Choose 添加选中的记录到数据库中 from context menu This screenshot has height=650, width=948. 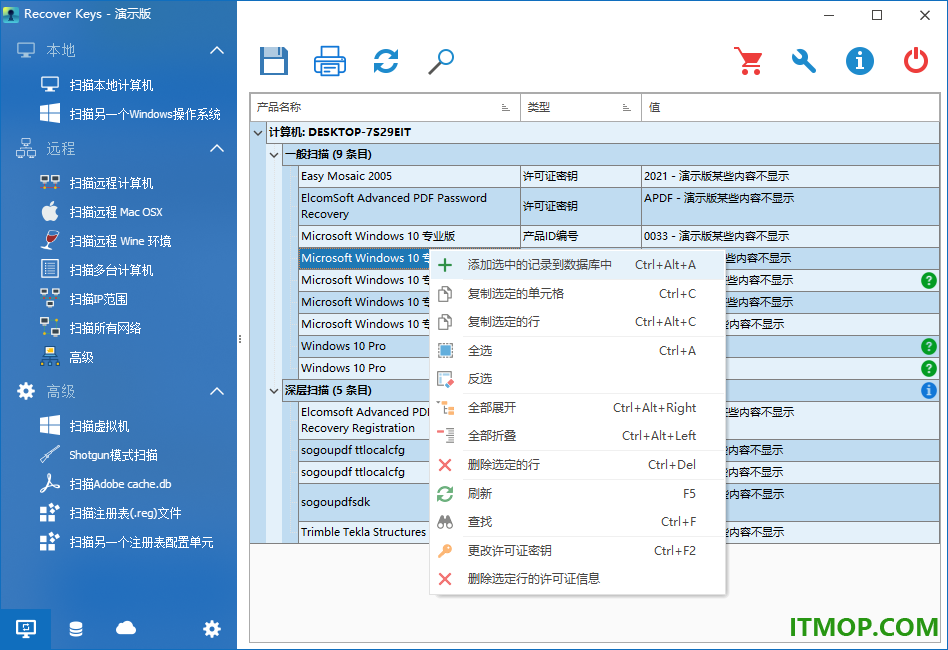pyautogui.click(x=577, y=265)
